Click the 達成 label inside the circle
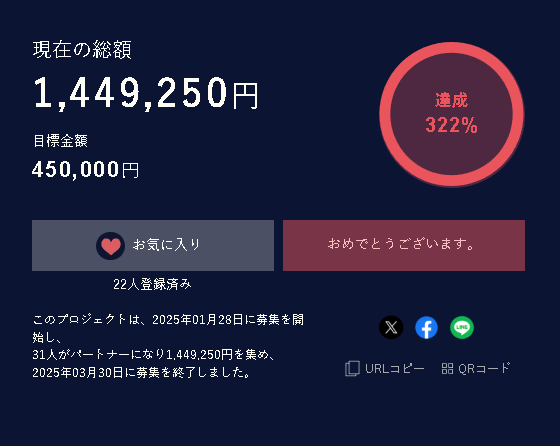Image resolution: width=560 pixels, height=446 pixels. click(x=451, y=100)
